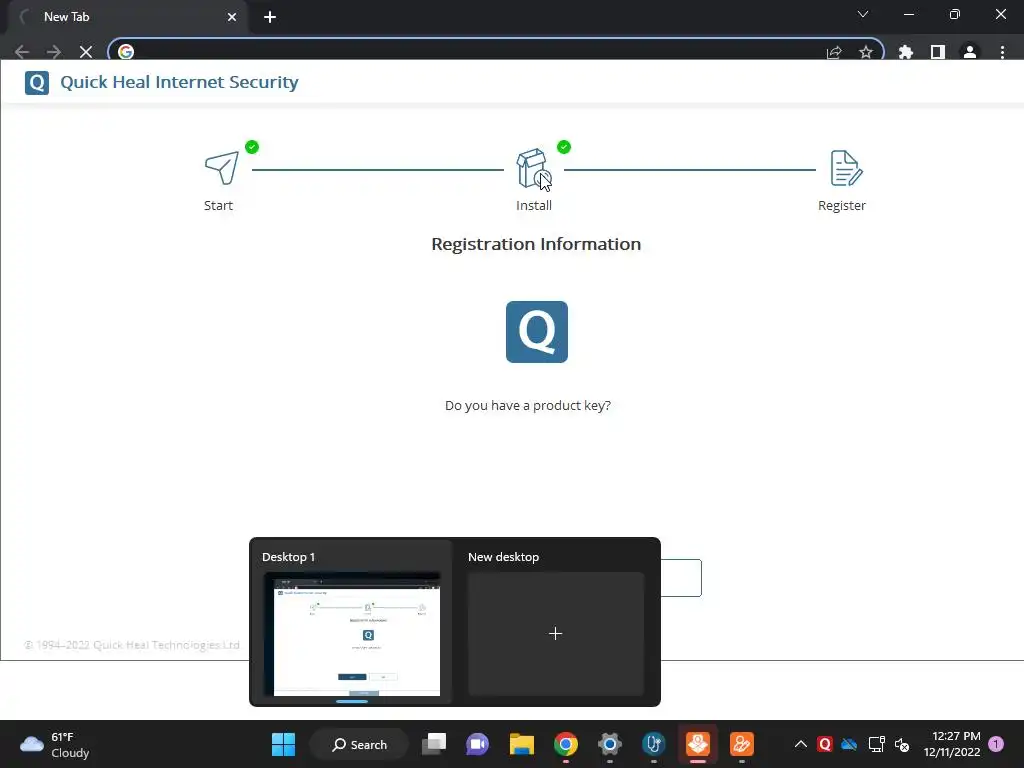1024x768 pixels.
Task: Open a new tab with the plus button
Action: click(x=270, y=17)
